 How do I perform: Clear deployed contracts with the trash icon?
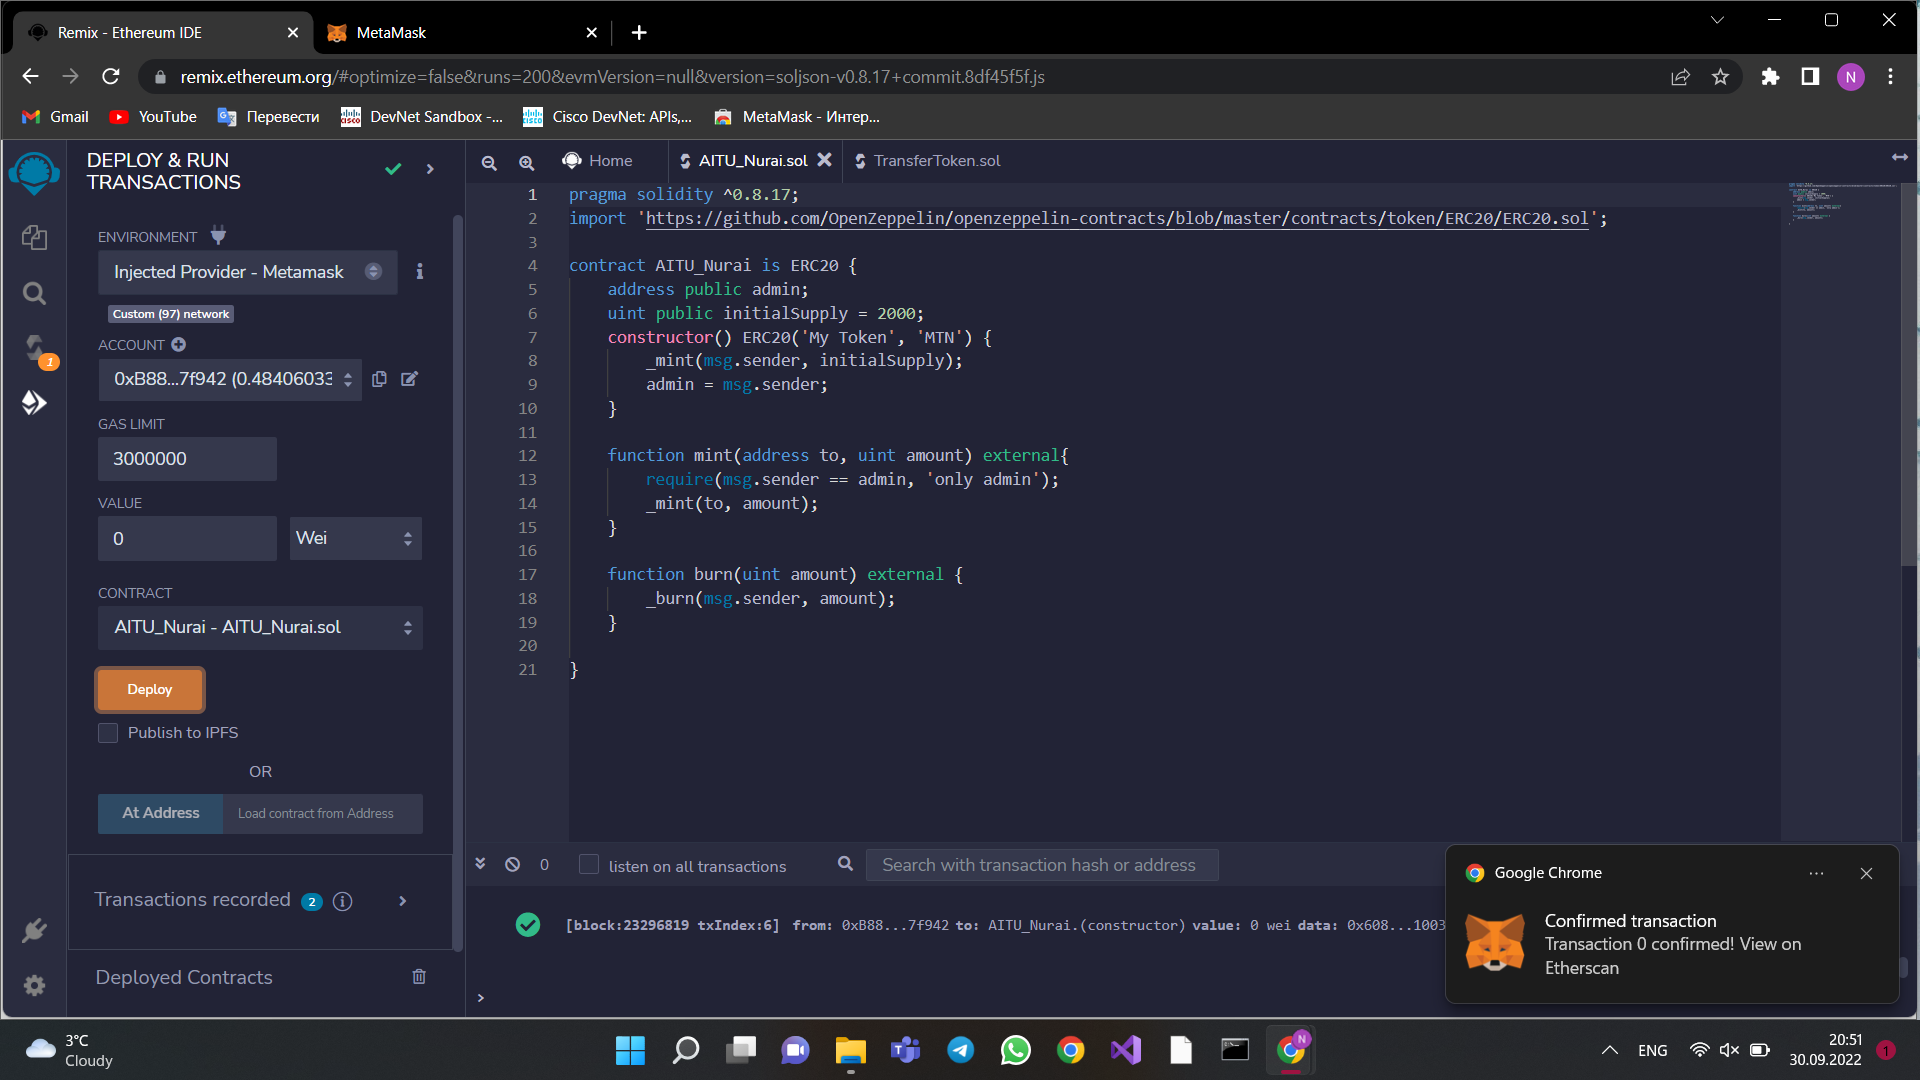[x=419, y=976]
